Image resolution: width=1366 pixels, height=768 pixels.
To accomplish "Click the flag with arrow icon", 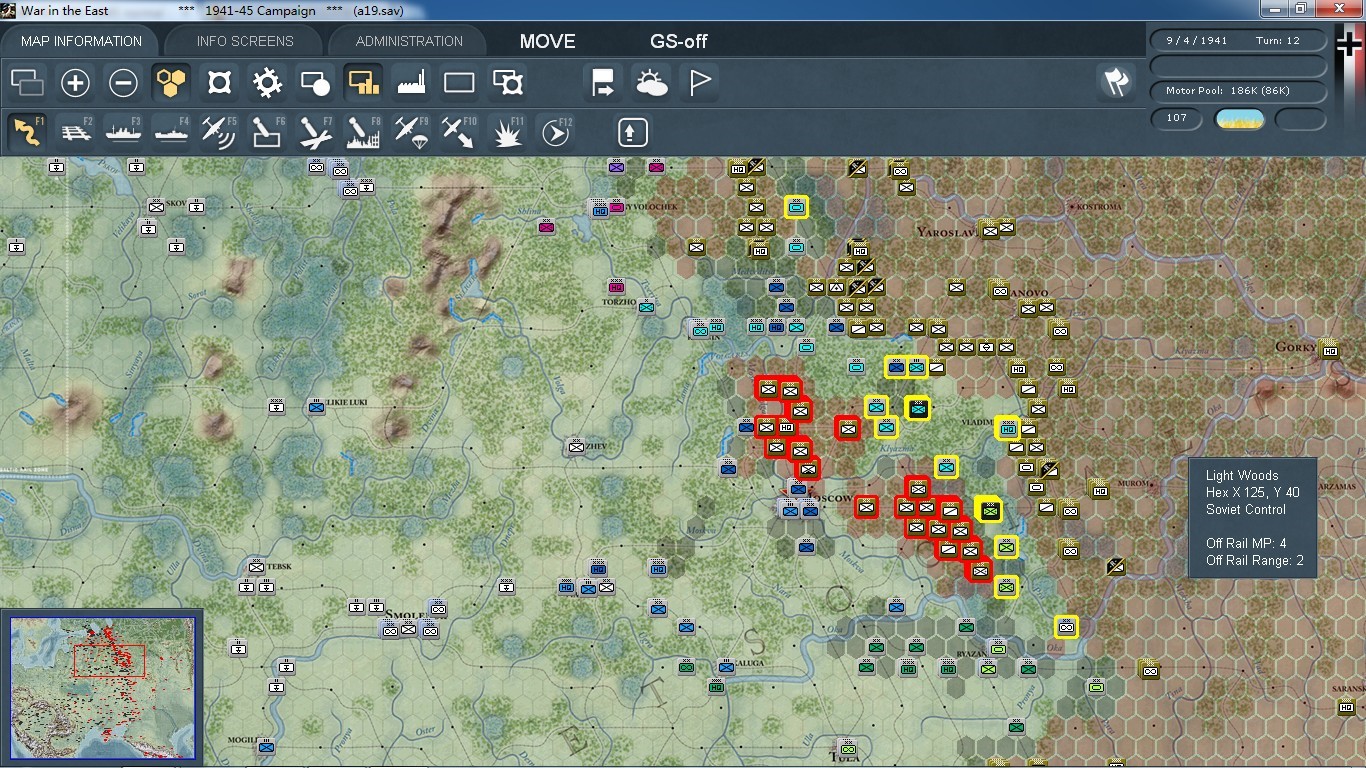I will point(603,83).
